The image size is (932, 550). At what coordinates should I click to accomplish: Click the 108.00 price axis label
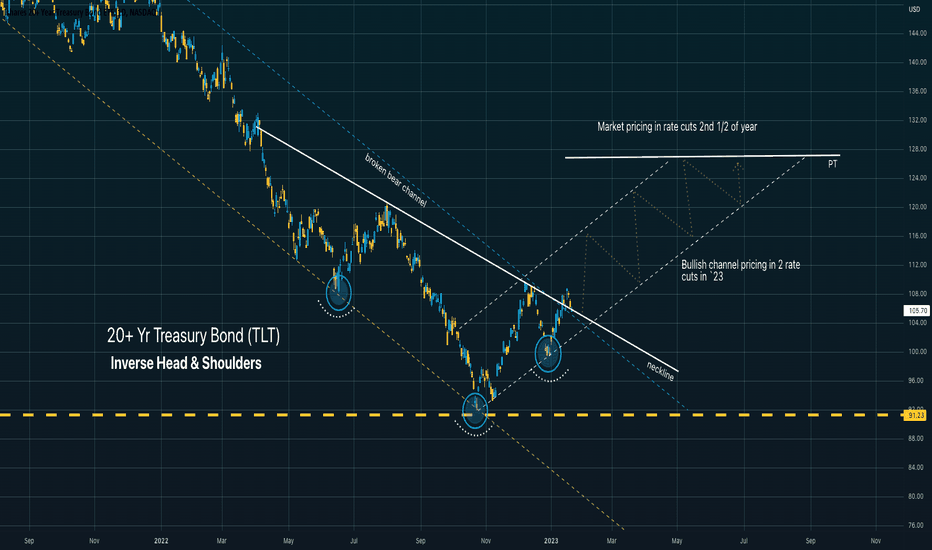point(917,294)
